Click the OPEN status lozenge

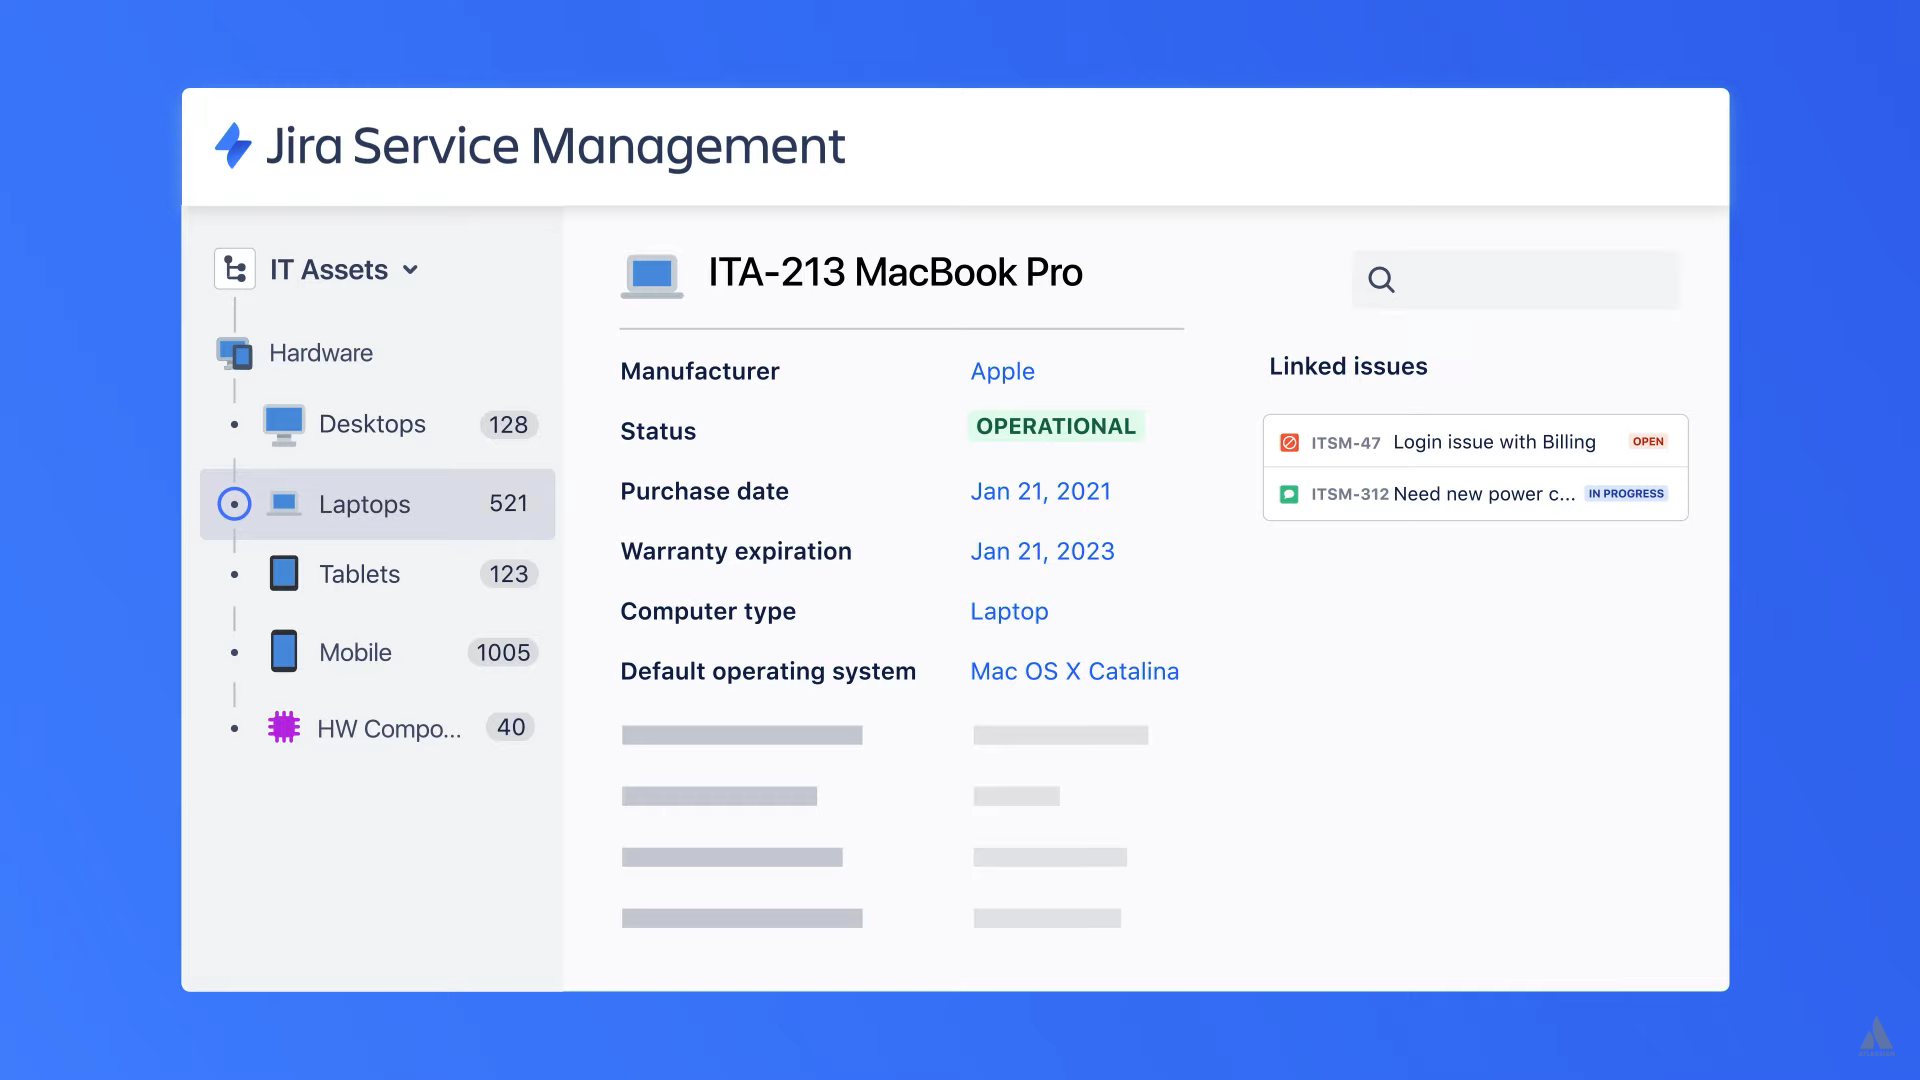pos(1647,441)
